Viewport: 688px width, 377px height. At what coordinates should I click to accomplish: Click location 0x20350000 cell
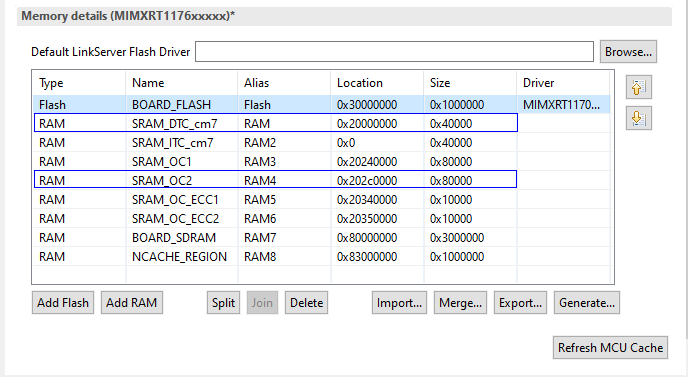pyautogui.click(x=367, y=219)
